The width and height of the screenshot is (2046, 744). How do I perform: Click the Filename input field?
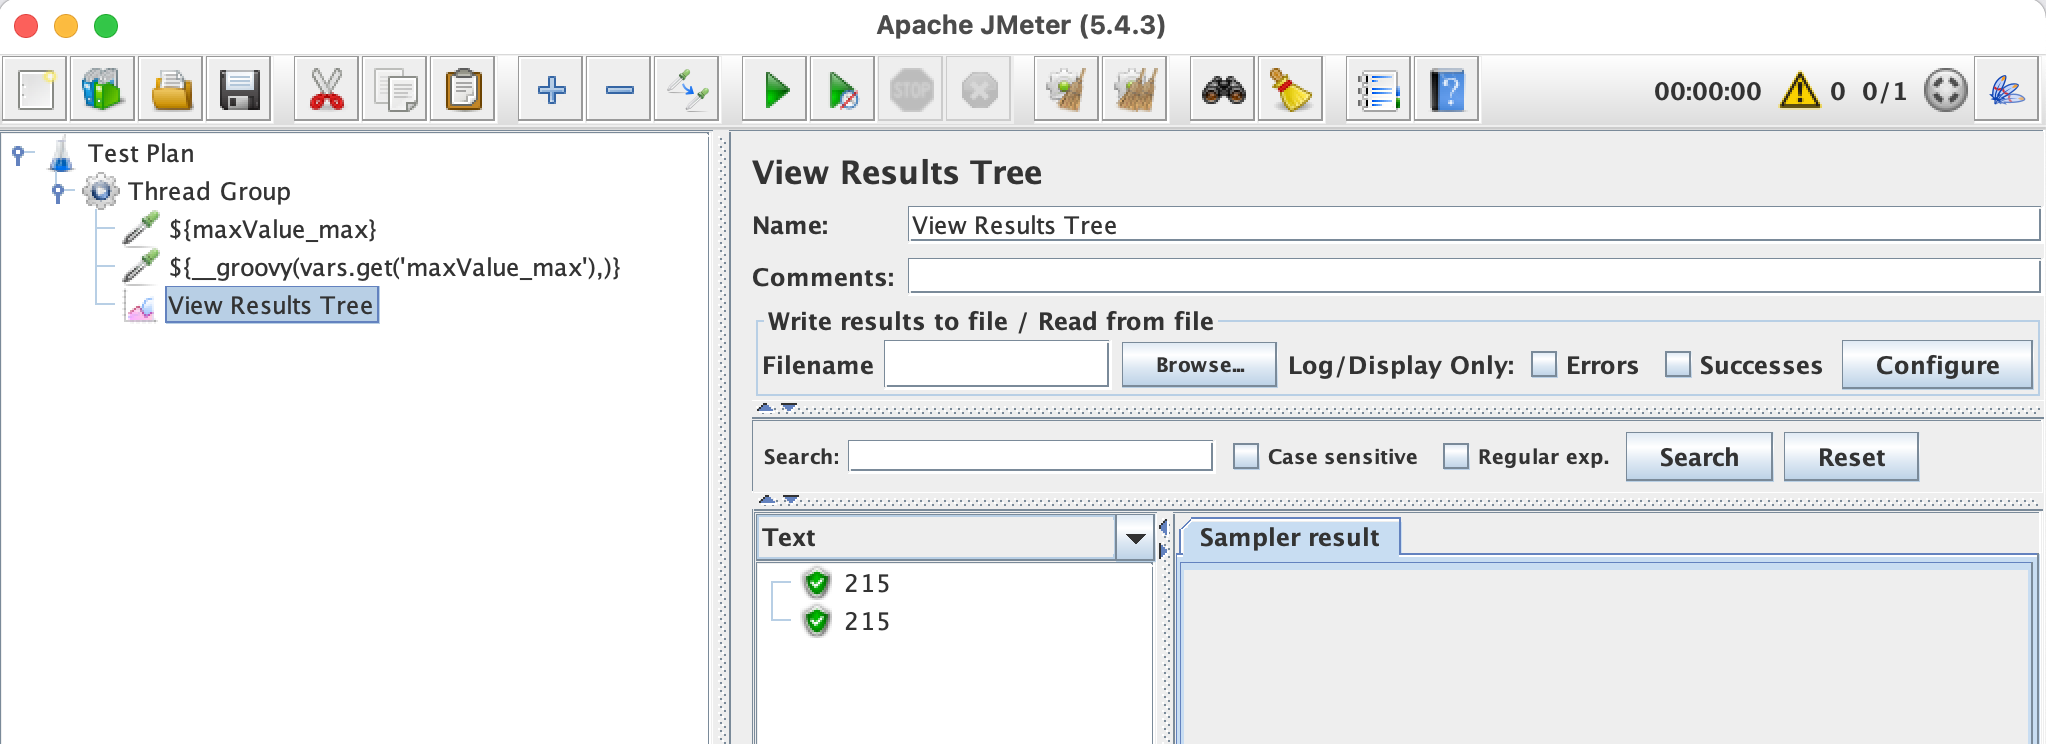996,364
